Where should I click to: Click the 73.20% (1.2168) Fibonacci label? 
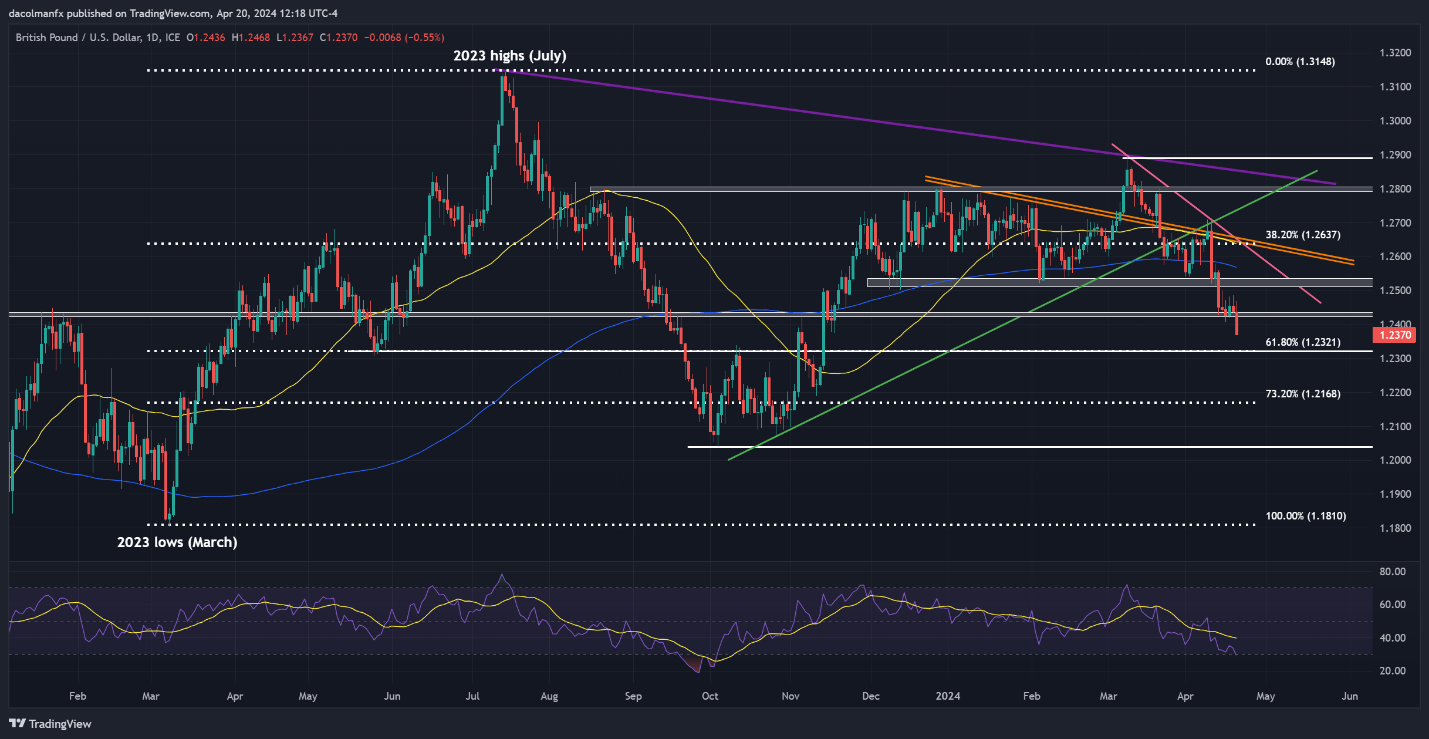click(x=1300, y=394)
